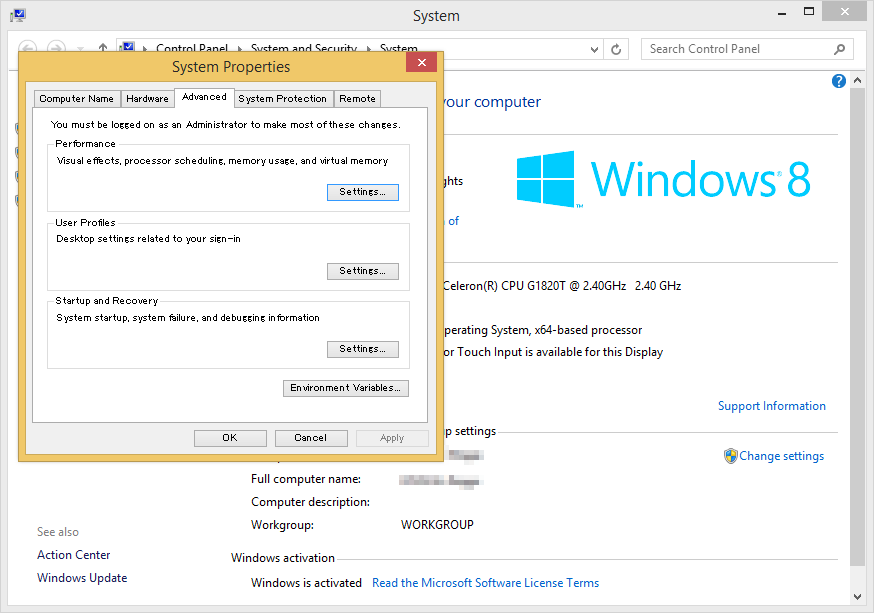Open User Profiles Settings button
This screenshot has width=874, height=613.
pos(363,271)
